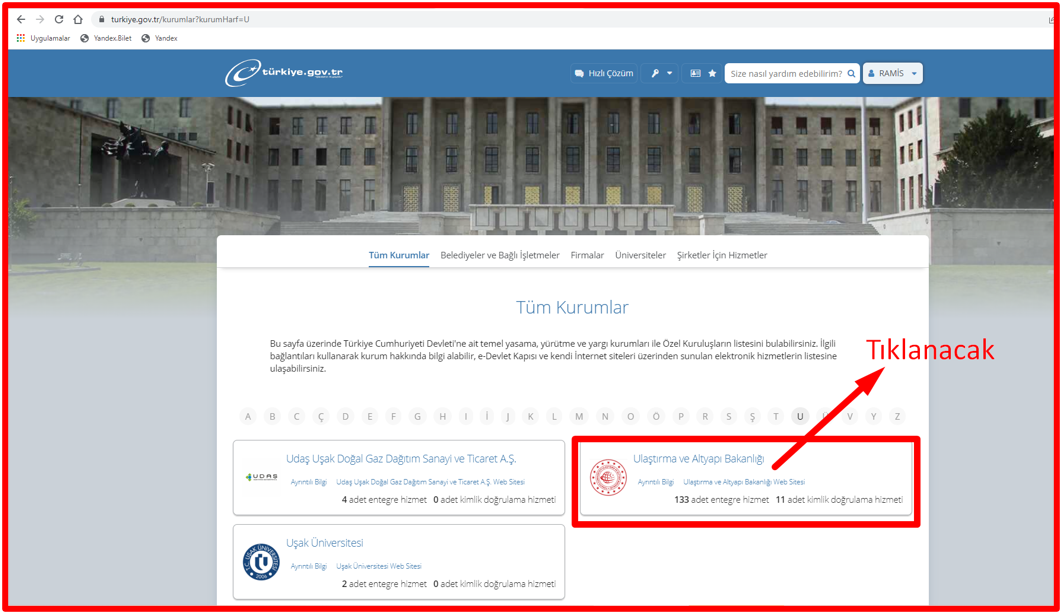Reload the page with refresh icon
The width and height of the screenshot is (1061, 612).
click(59, 20)
